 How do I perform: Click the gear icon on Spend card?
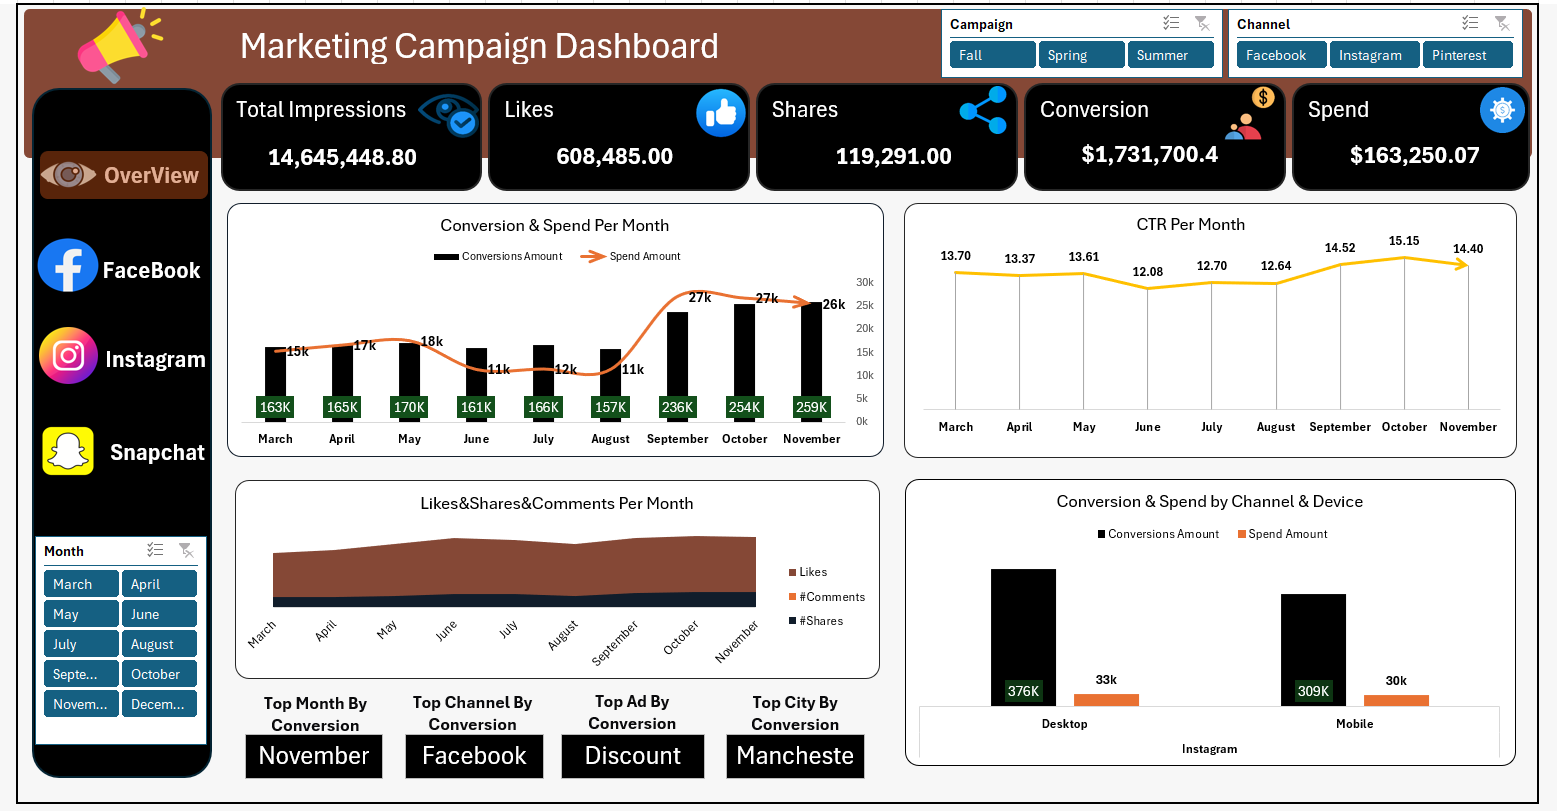click(1502, 110)
